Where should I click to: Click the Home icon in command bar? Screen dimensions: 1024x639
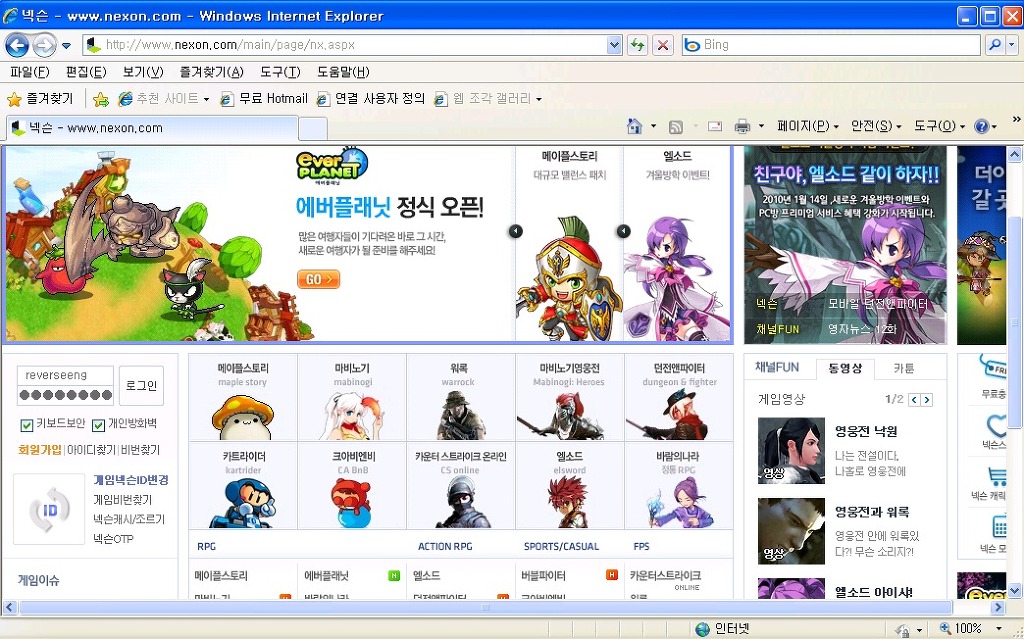[634, 126]
